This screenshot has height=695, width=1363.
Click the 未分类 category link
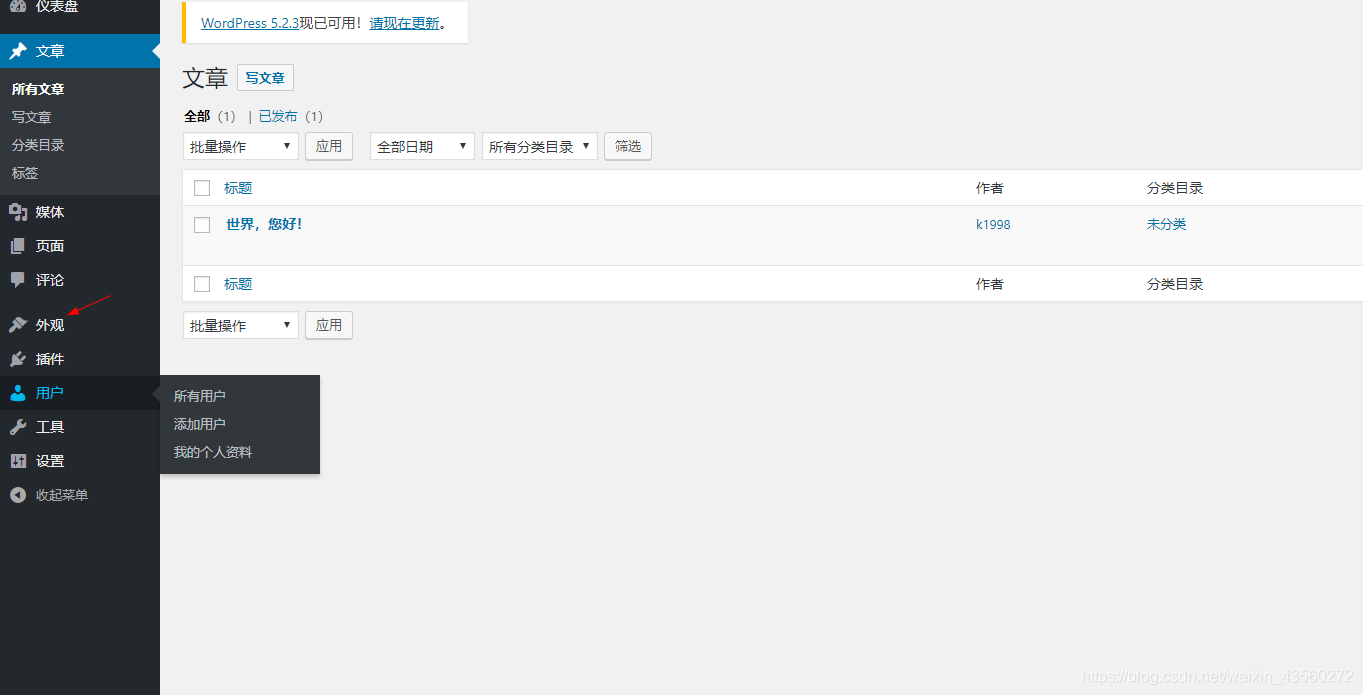[1166, 224]
